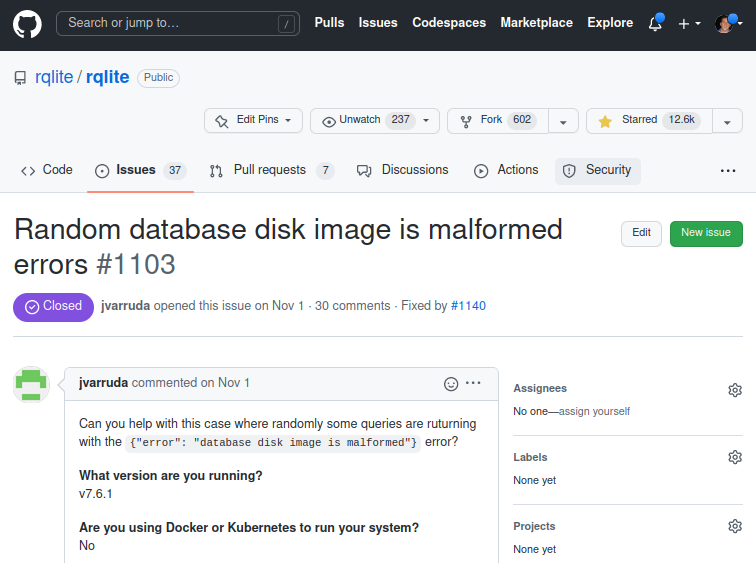Toggle the Starred button
Screen dimensions: 756x563
[649, 121]
